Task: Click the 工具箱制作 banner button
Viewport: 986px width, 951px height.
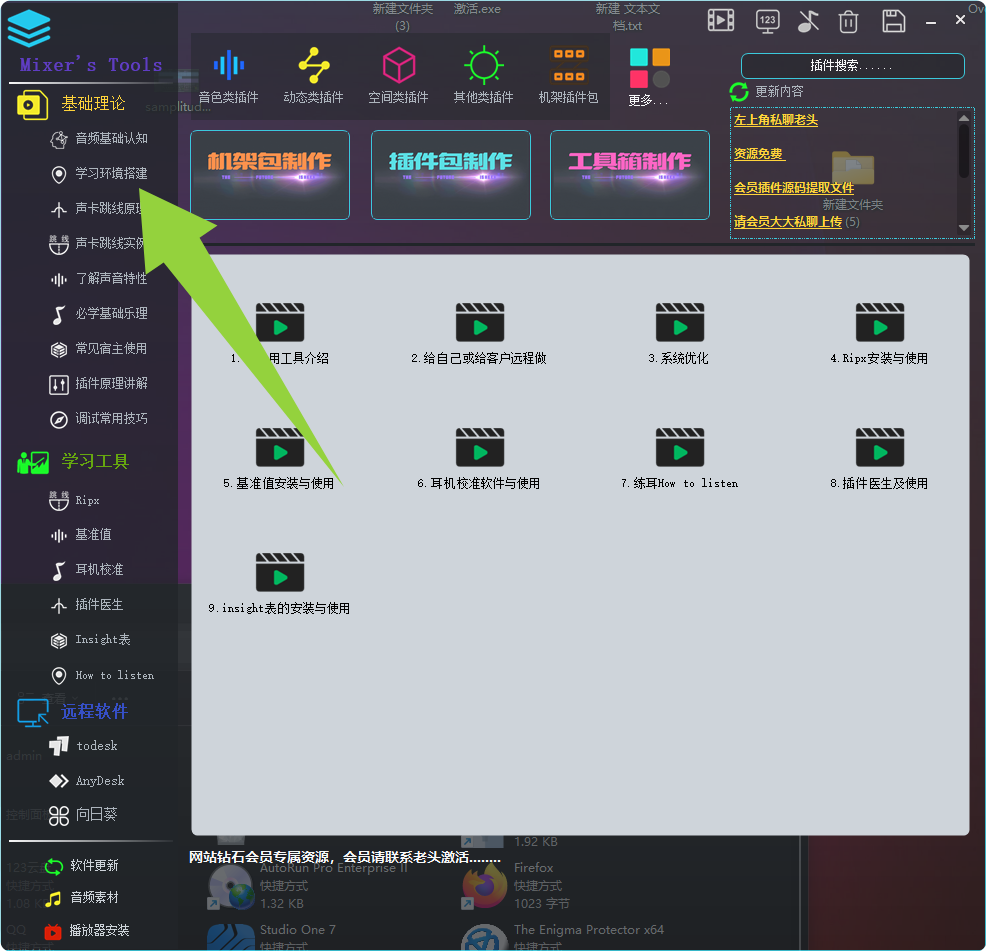Action: coord(630,175)
